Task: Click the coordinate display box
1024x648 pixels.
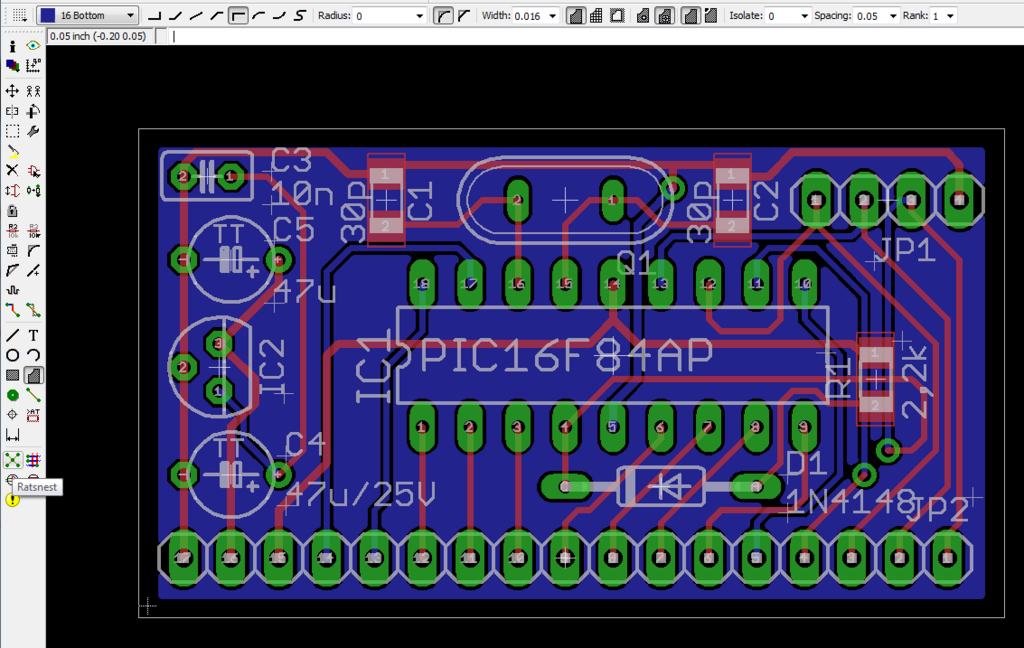Action: pyautogui.click(x=101, y=37)
